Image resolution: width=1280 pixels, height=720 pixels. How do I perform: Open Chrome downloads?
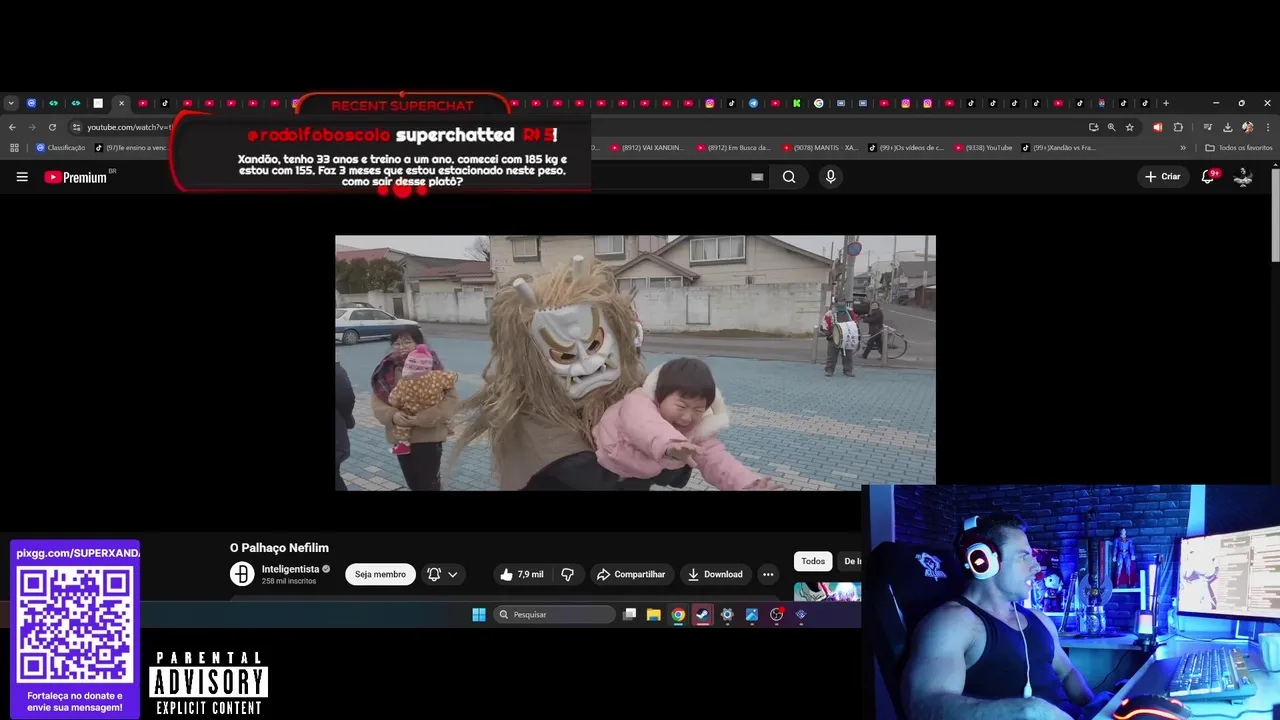tap(1227, 127)
